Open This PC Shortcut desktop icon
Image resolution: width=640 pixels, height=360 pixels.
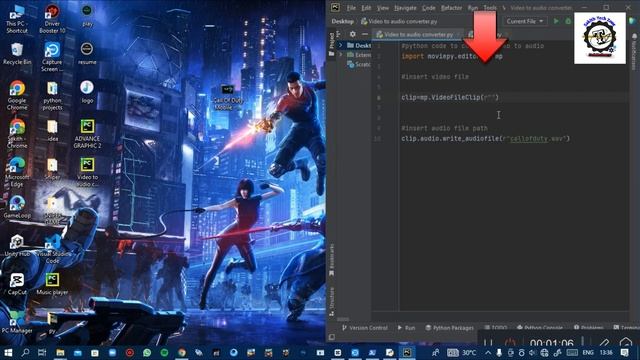(17, 19)
